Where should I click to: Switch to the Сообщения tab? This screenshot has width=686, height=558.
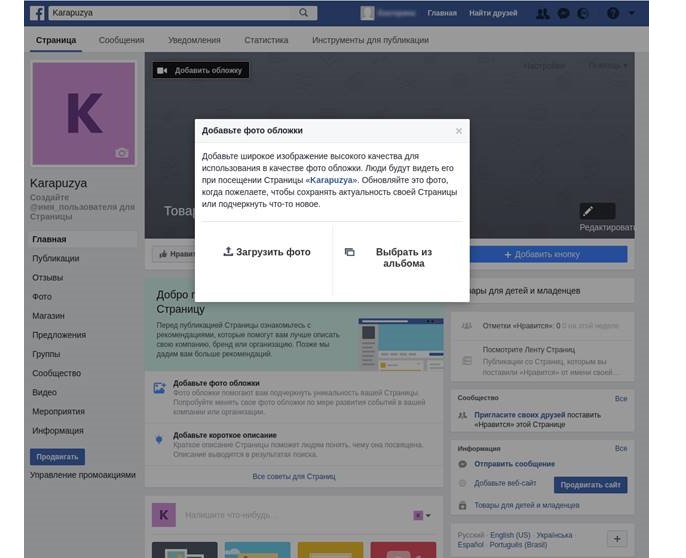click(121, 40)
